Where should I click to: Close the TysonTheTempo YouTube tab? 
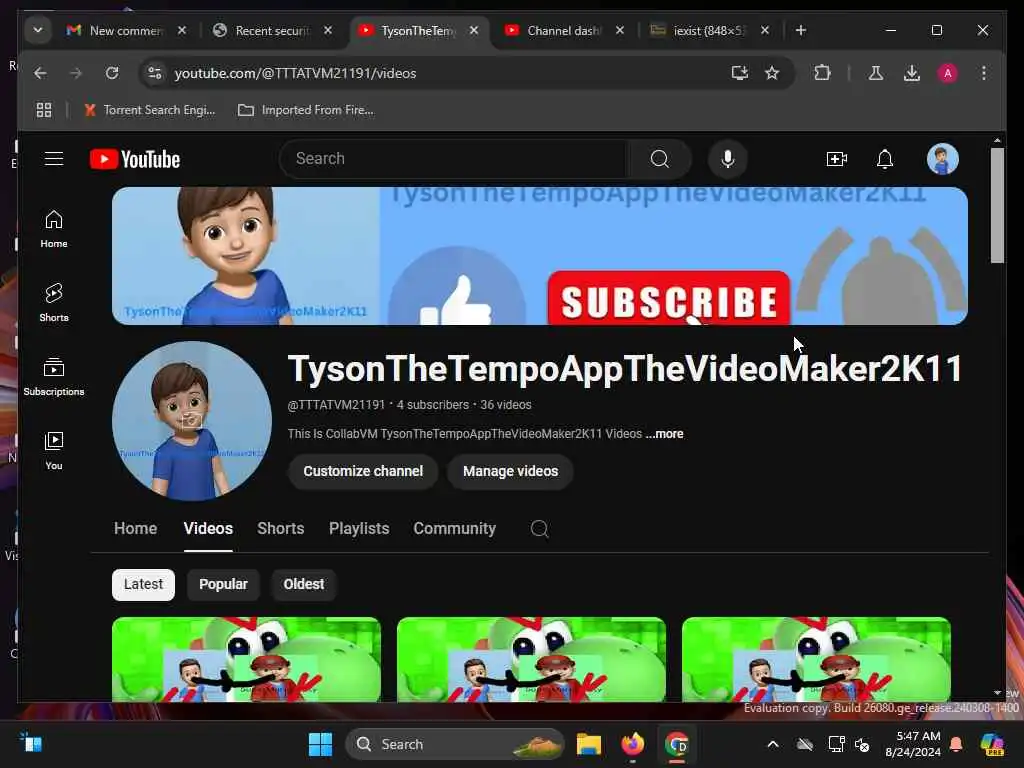(474, 30)
